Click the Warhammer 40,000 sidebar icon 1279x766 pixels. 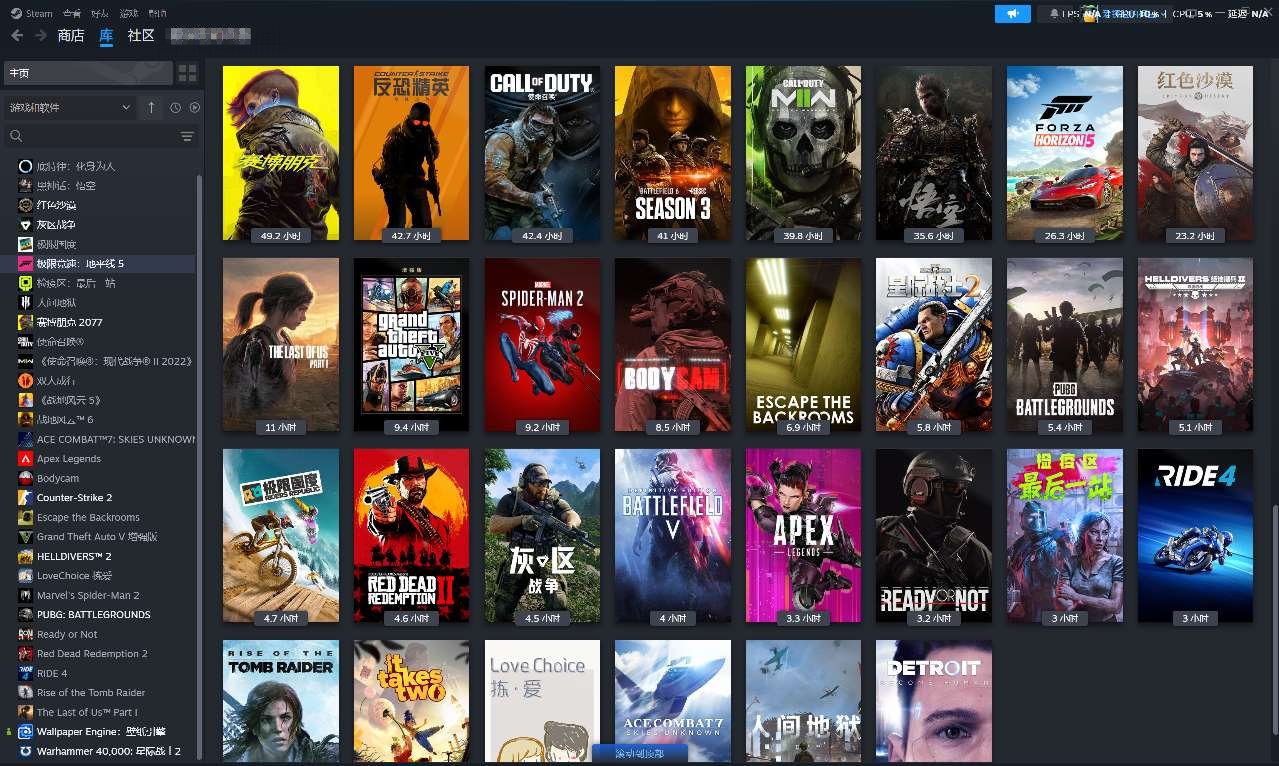pyautogui.click(x=26, y=751)
